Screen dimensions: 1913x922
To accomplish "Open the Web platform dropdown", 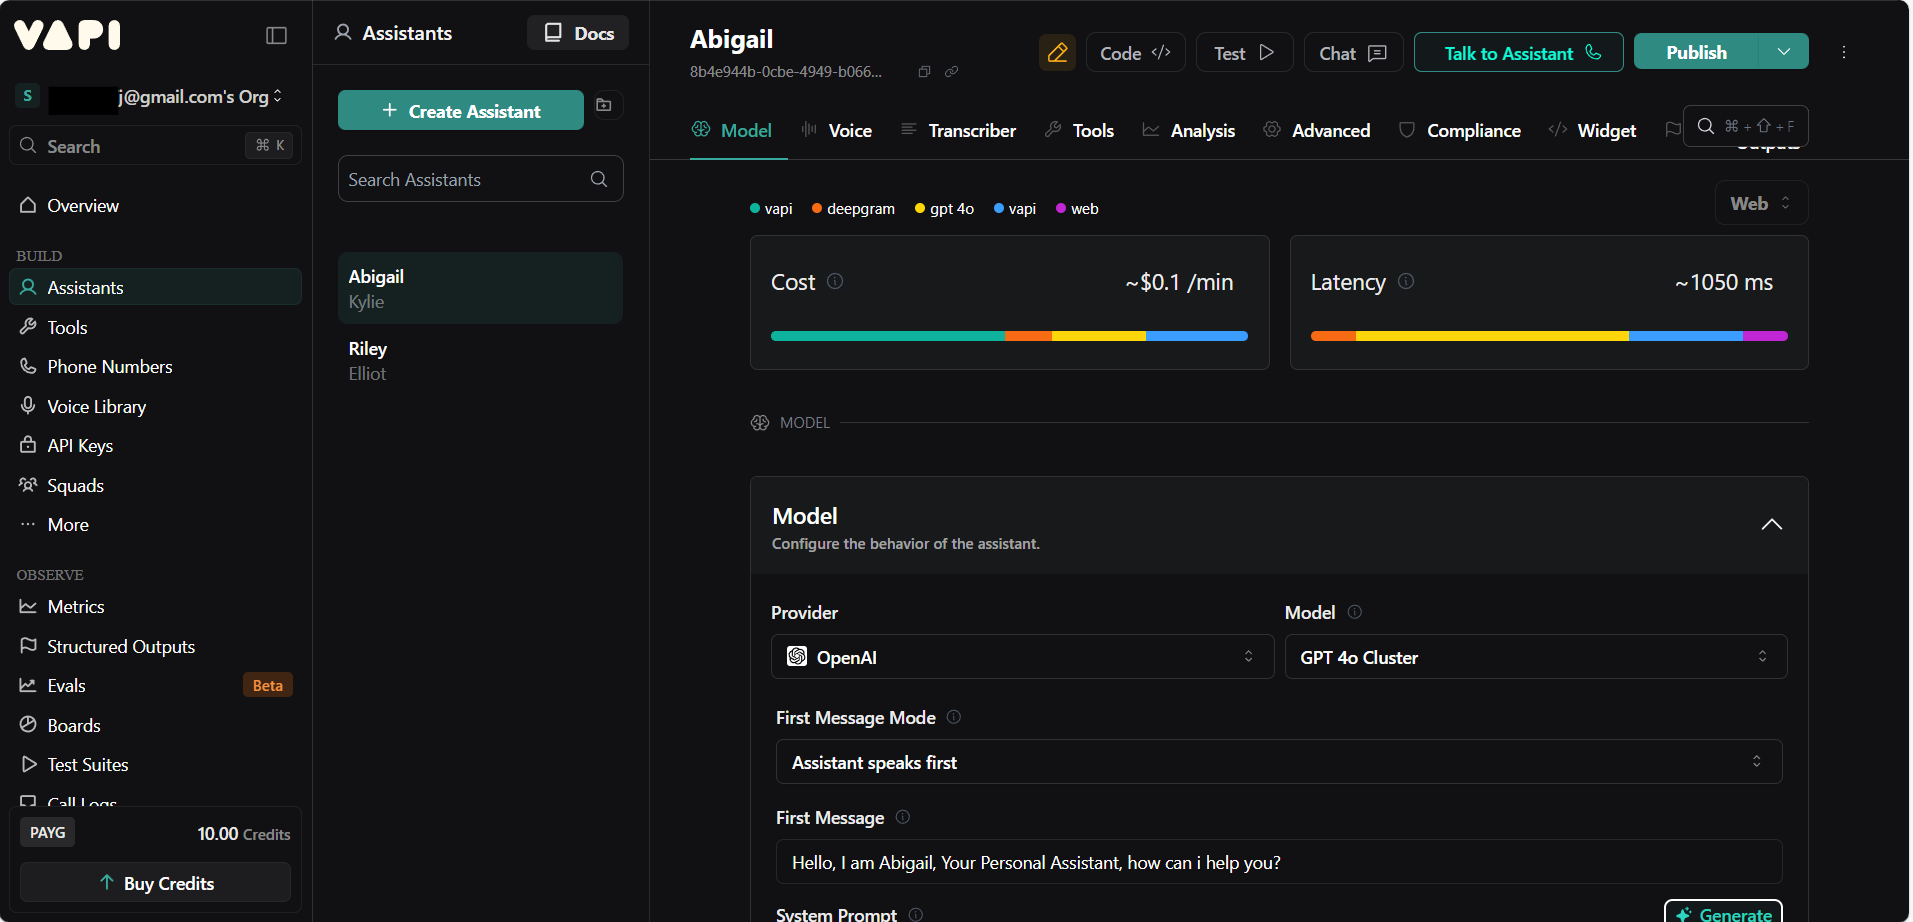I will [1761, 203].
